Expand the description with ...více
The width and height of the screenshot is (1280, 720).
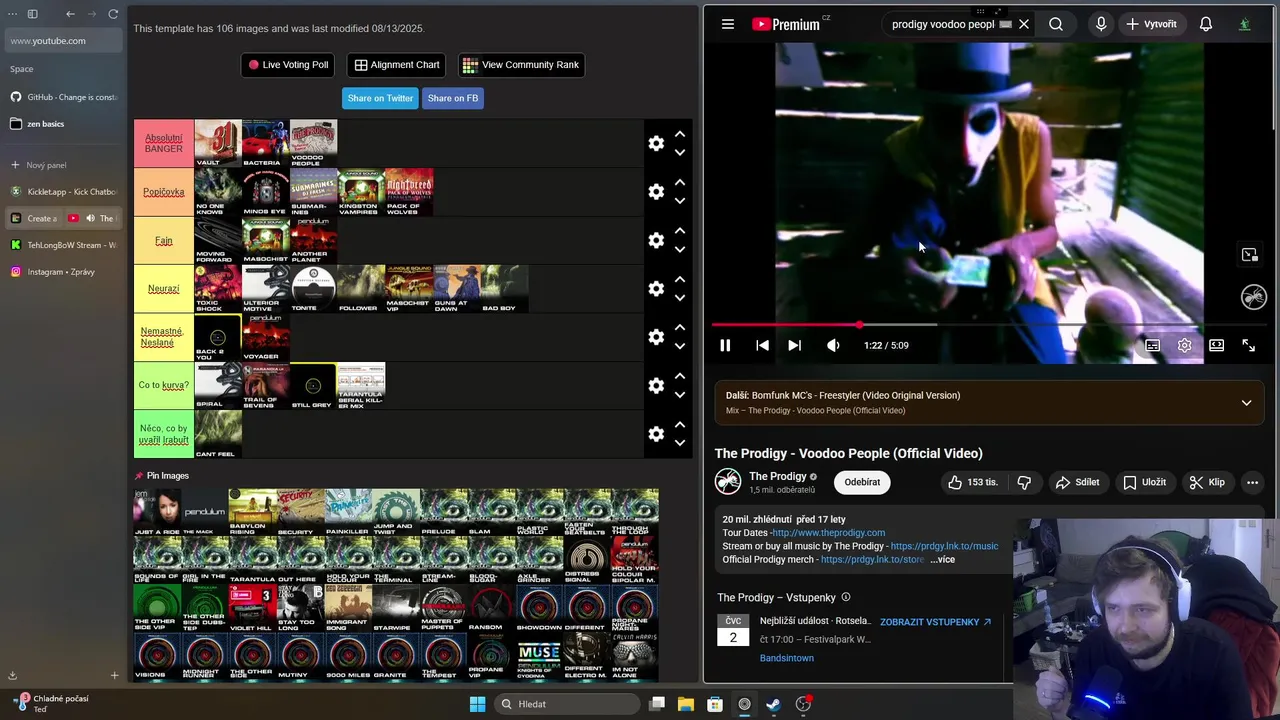pos(942,560)
